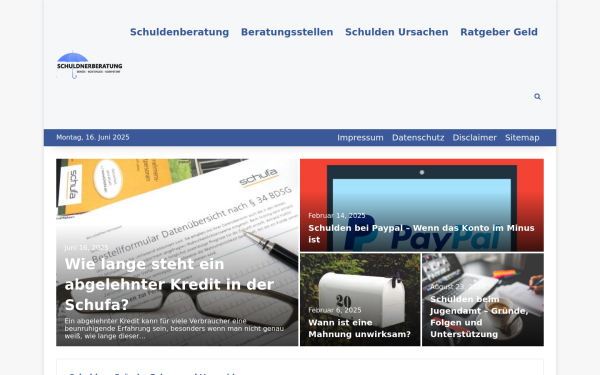This screenshot has height=375, width=600.
Task: Open article Schulden bei Paypal
Action: pyautogui.click(x=421, y=234)
